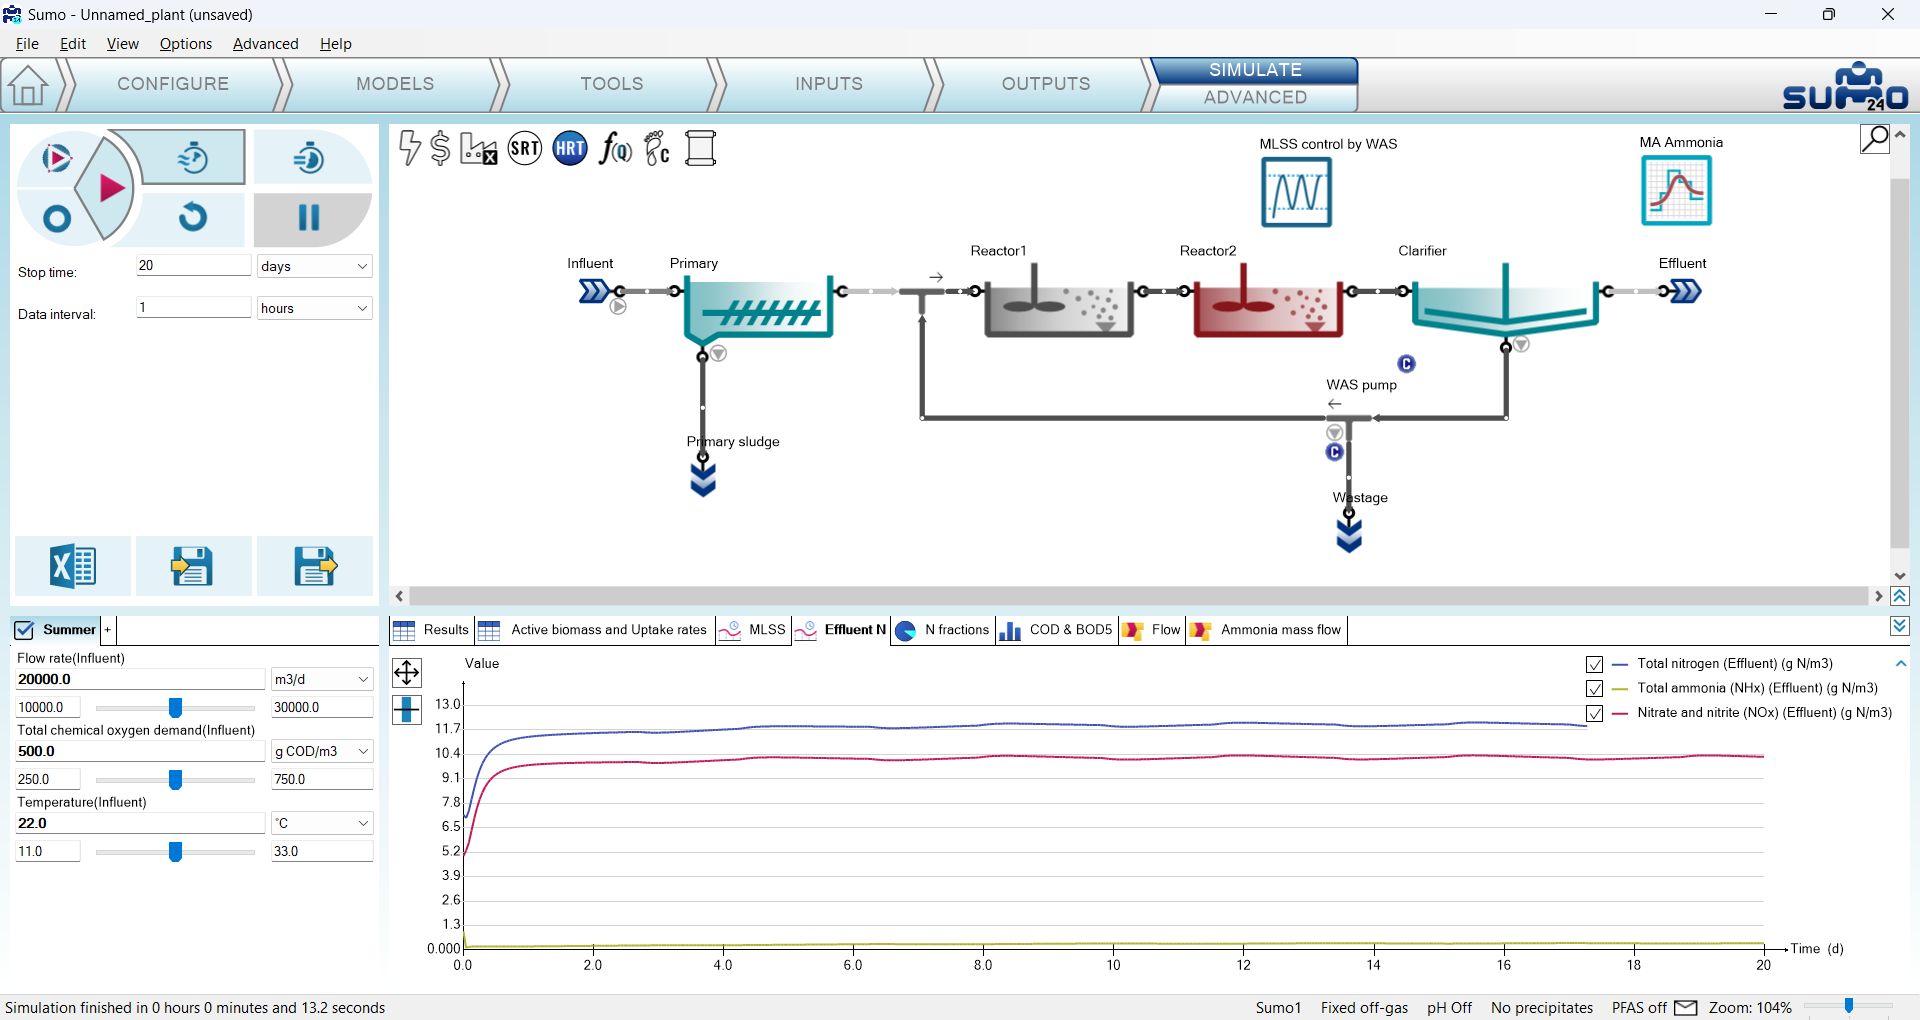Go to the OUTPUTS step
Screen dimensions: 1920x1020
pyautogui.click(x=1046, y=84)
